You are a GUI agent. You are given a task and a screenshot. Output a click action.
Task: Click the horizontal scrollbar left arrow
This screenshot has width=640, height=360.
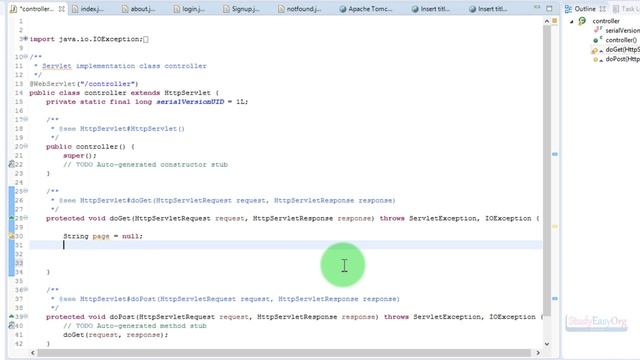(33, 353)
